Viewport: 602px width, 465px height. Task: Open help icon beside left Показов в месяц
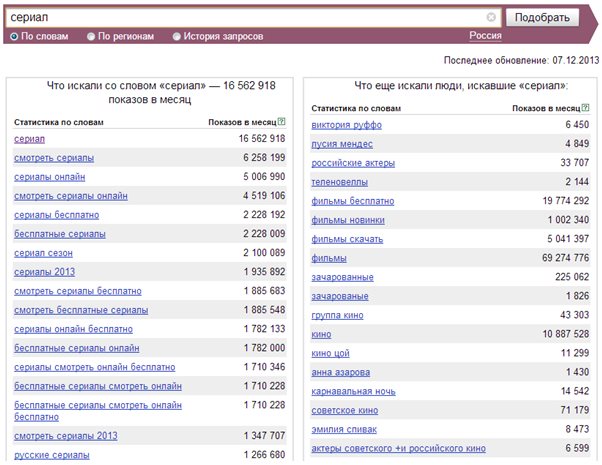coord(281,122)
